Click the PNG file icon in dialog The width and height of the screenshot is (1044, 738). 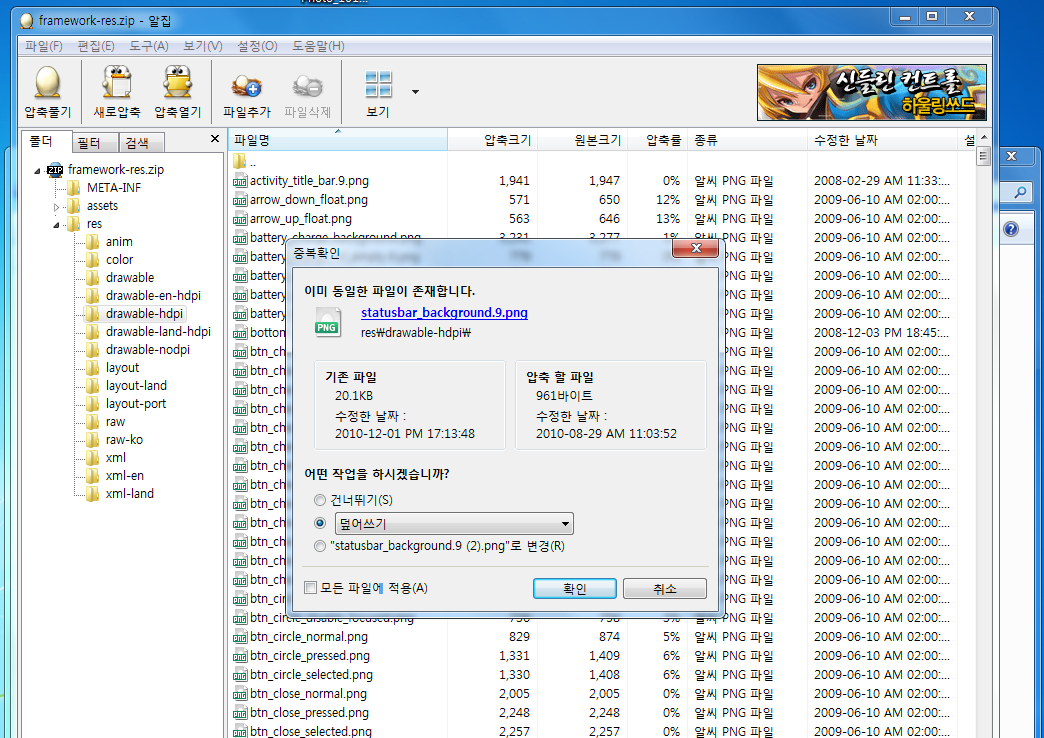tap(327, 321)
